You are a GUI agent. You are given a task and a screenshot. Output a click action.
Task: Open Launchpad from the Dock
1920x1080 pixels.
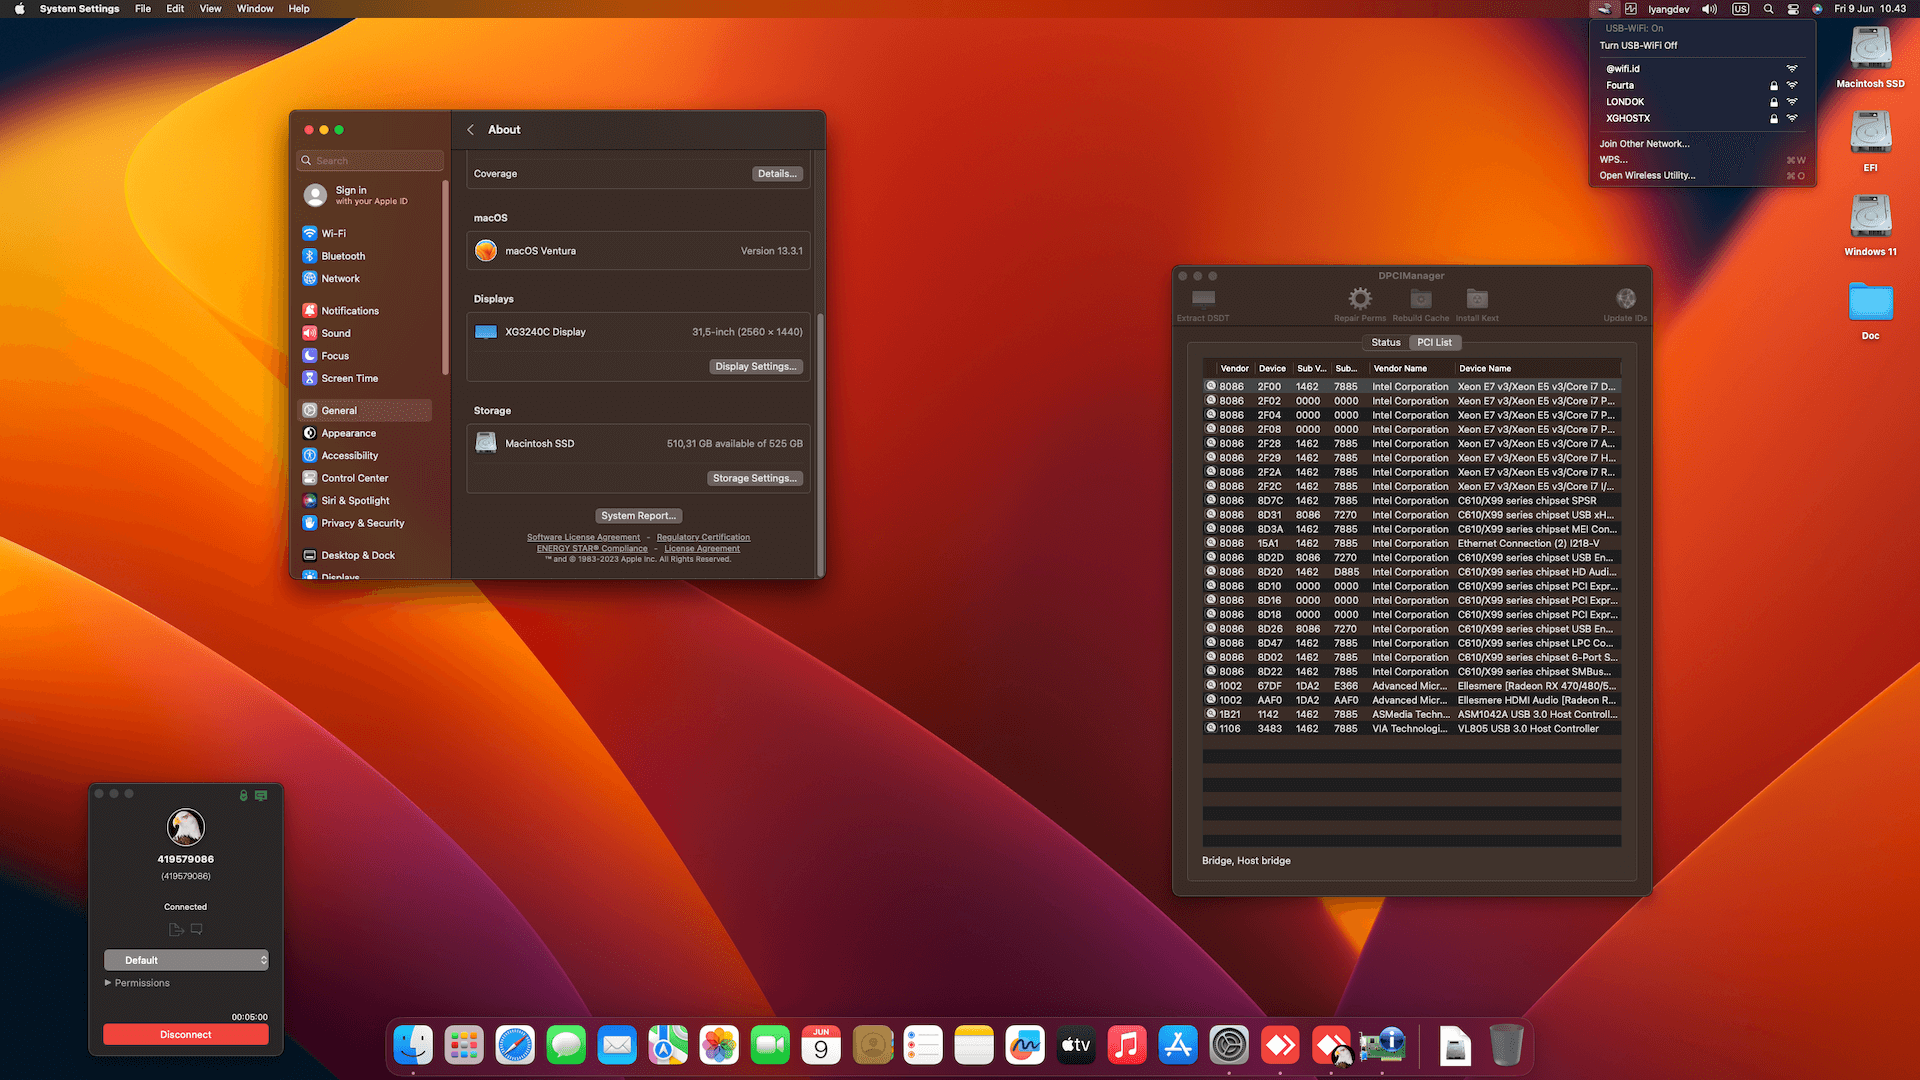pos(464,1044)
